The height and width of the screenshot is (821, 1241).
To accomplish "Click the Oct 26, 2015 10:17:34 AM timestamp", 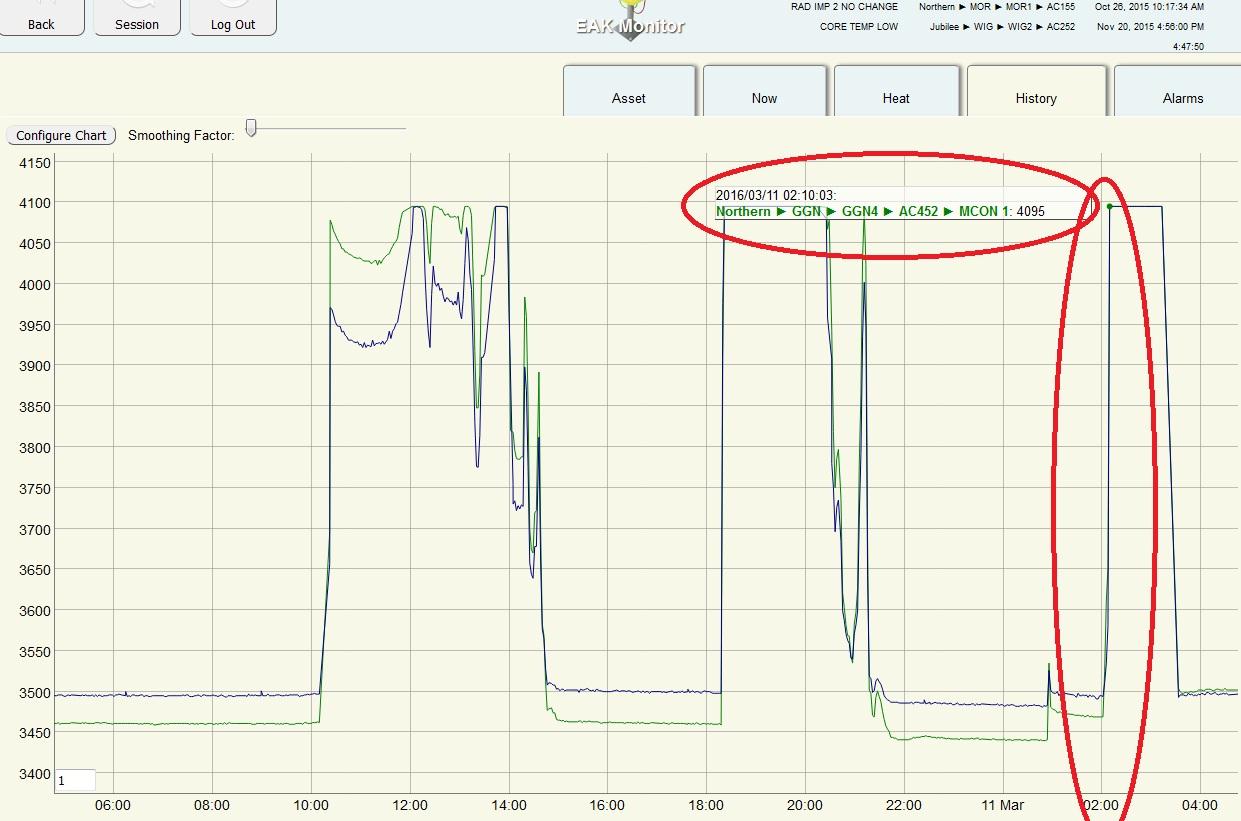I will tap(1150, 7).
